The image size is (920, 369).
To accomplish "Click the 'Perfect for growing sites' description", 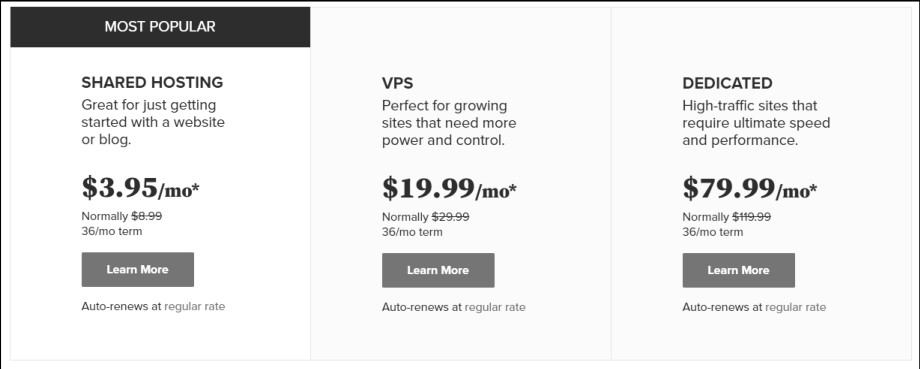I will 449,123.
